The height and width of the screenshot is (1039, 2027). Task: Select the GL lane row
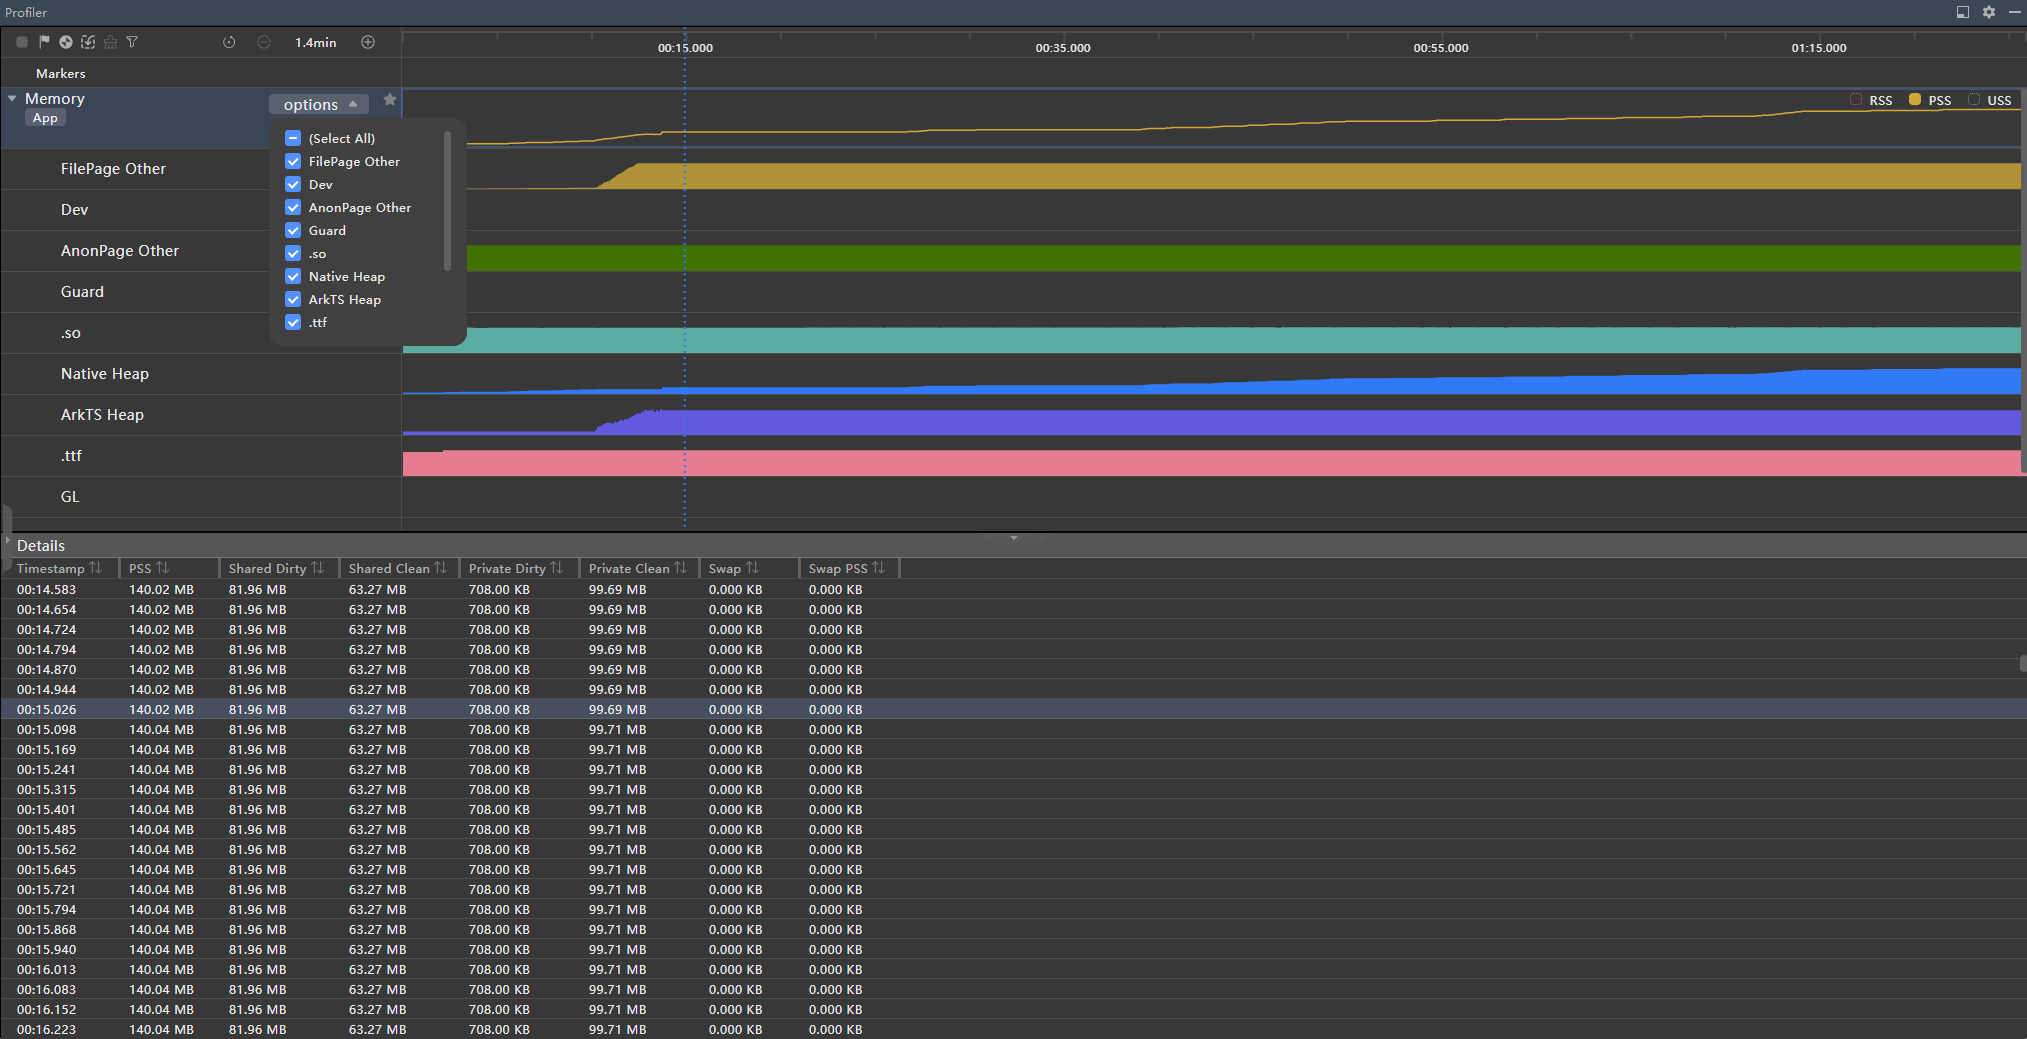click(x=70, y=497)
